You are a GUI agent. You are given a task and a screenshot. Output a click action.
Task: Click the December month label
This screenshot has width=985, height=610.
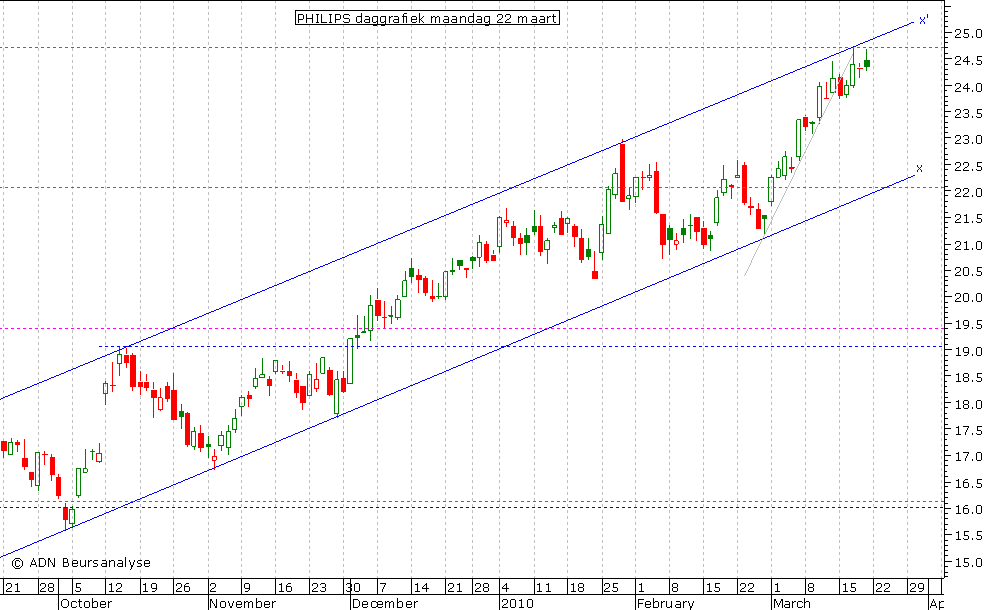pos(384,603)
